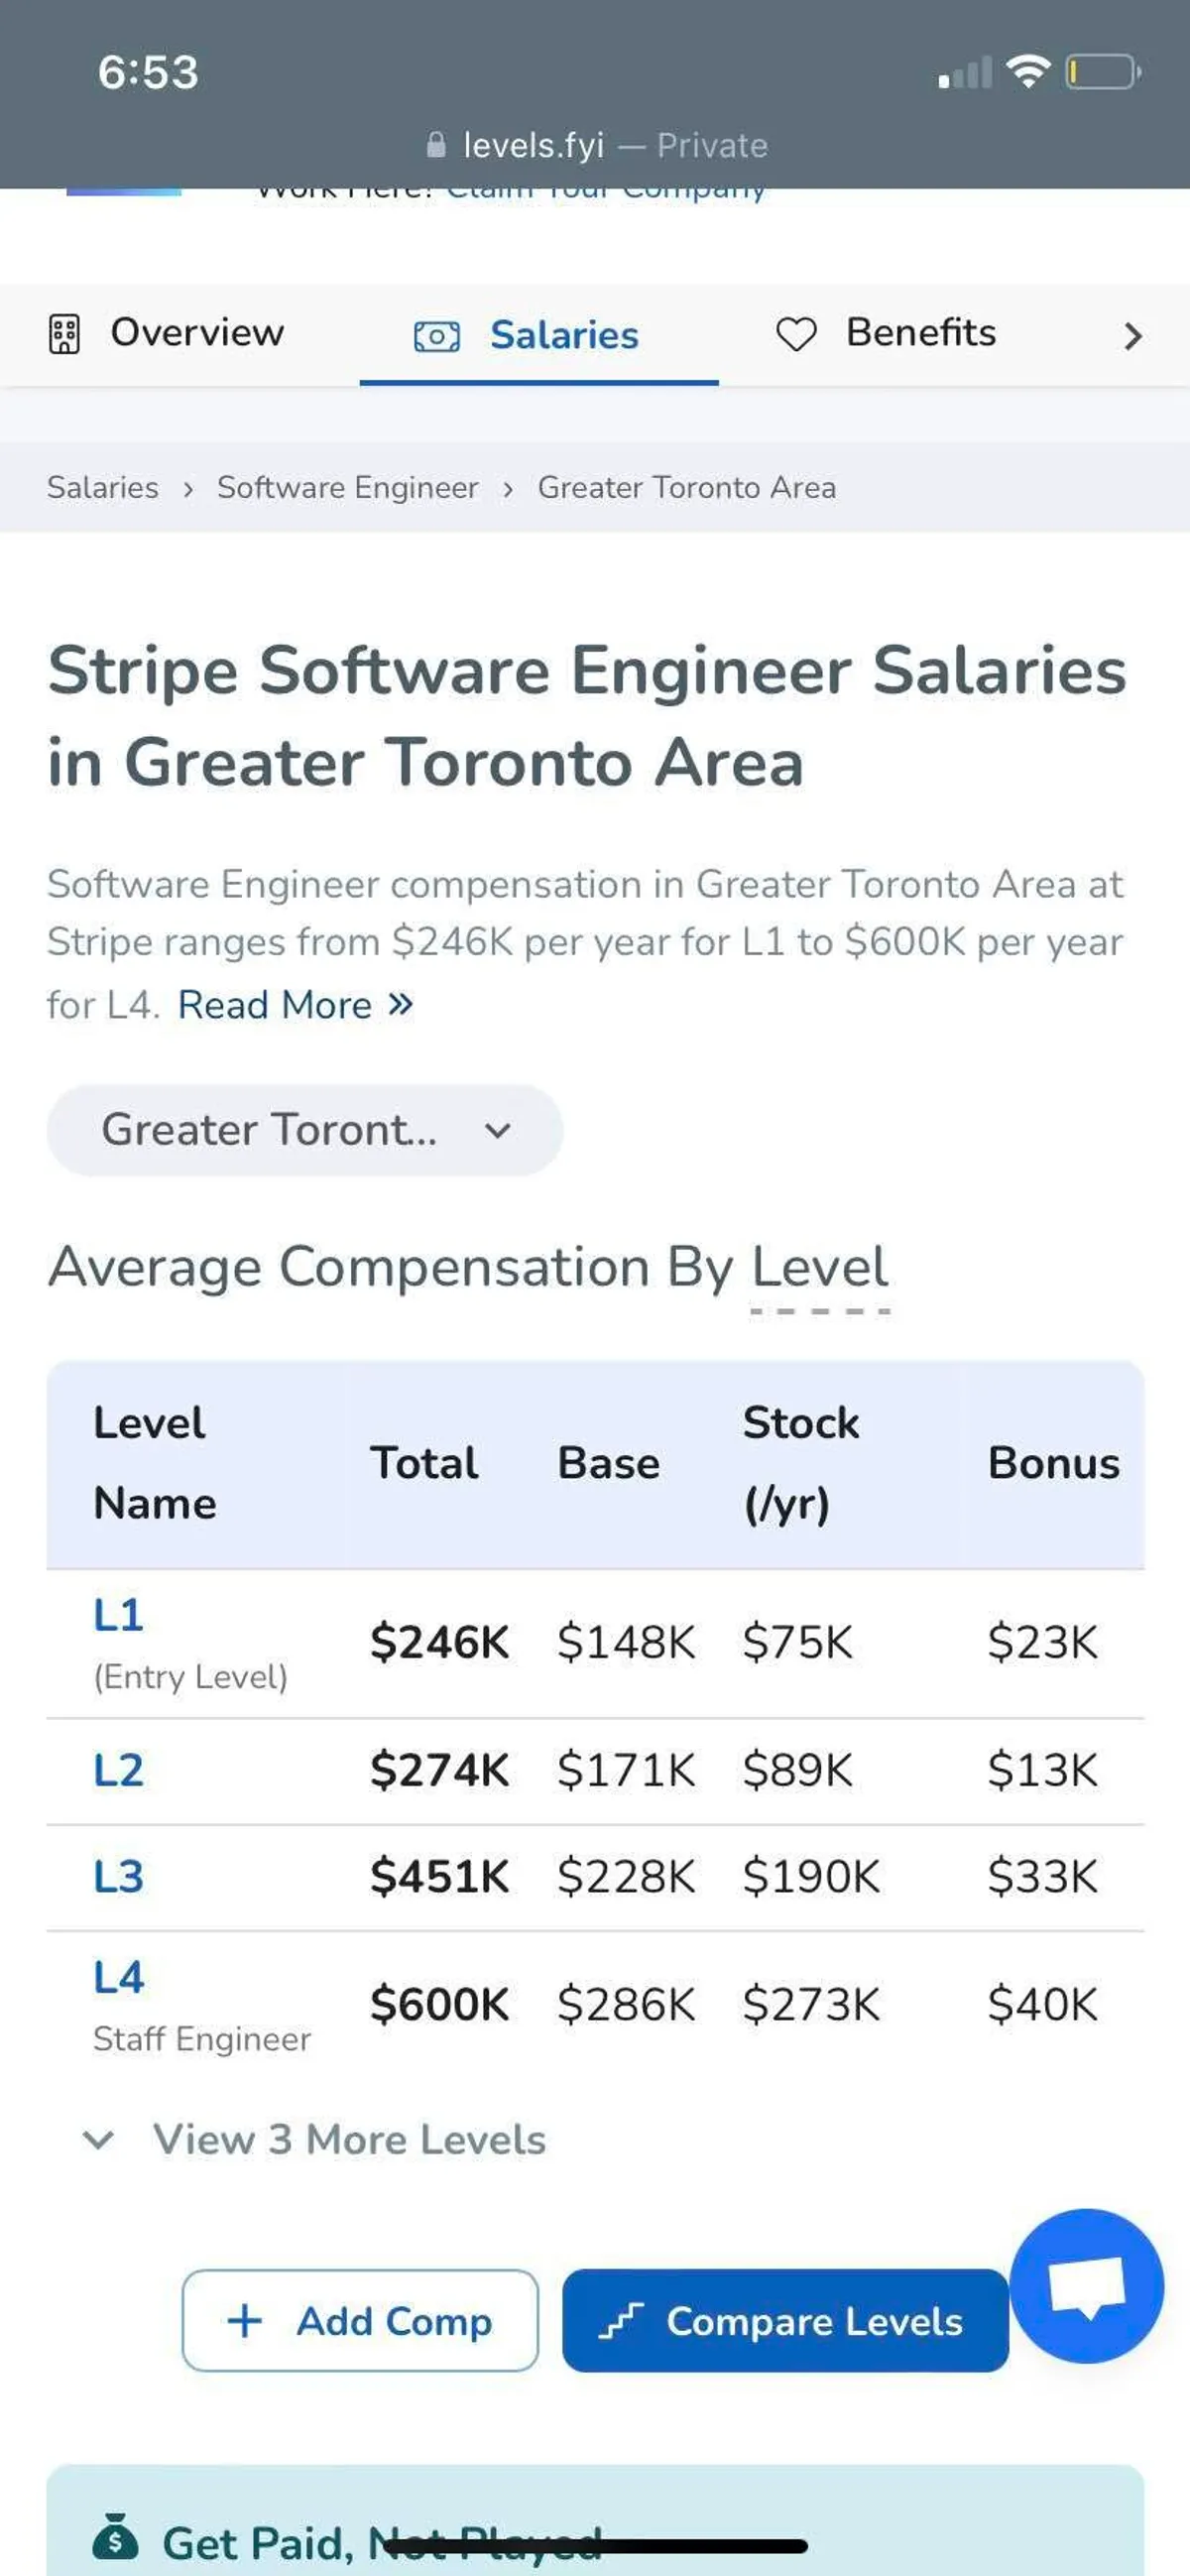The height and width of the screenshot is (2576, 1190).
Task: Switch to the Benefits tab
Action: [886, 333]
